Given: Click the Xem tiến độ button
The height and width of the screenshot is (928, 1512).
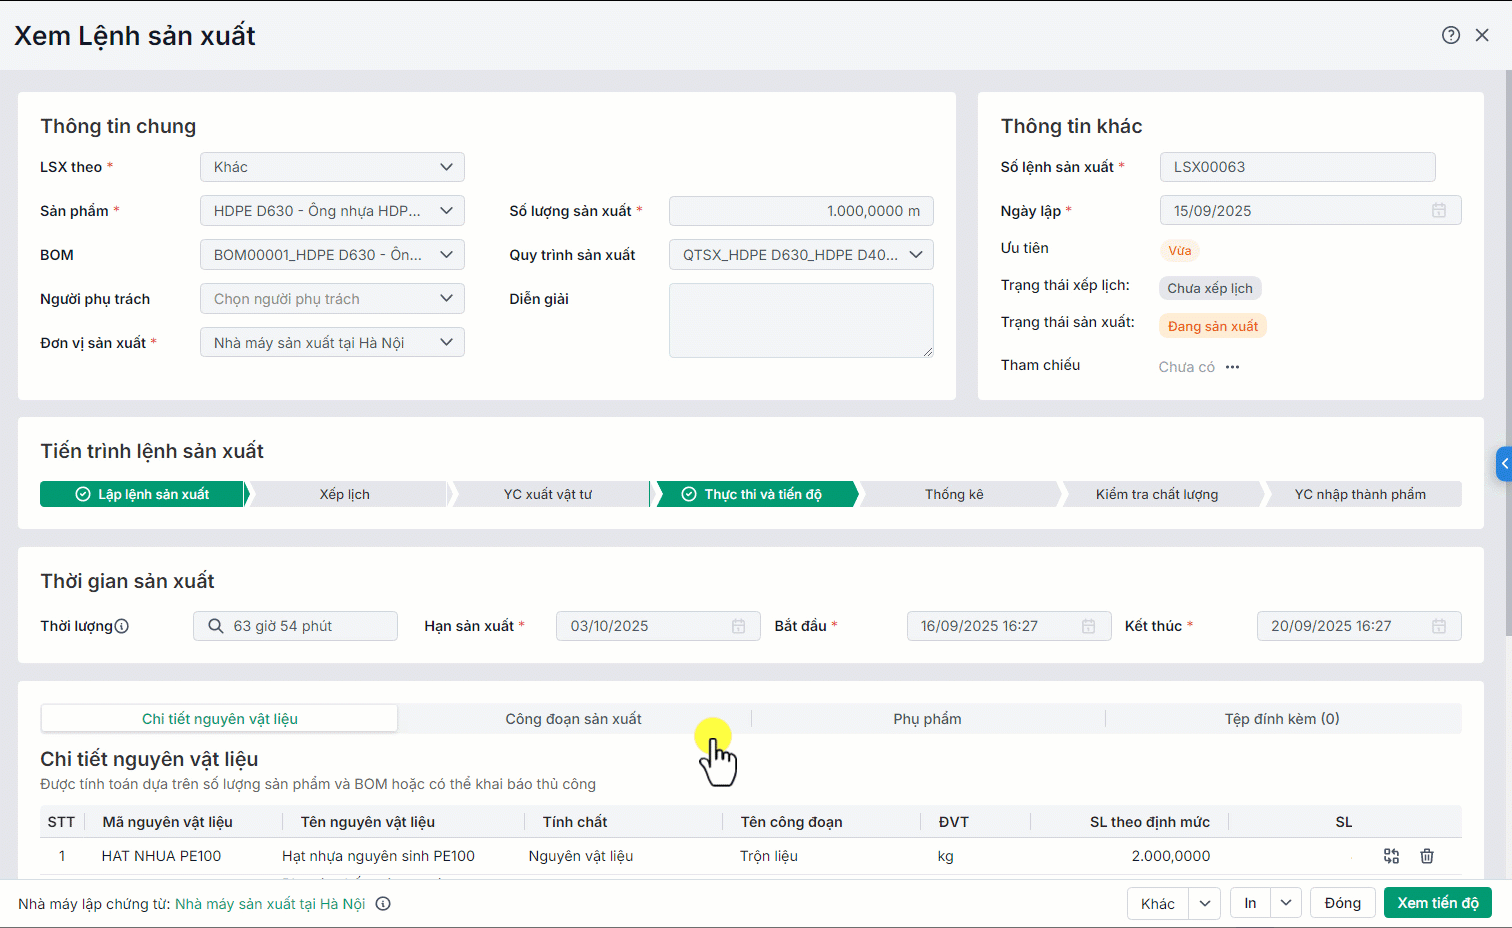Looking at the screenshot, I should click(x=1437, y=903).
